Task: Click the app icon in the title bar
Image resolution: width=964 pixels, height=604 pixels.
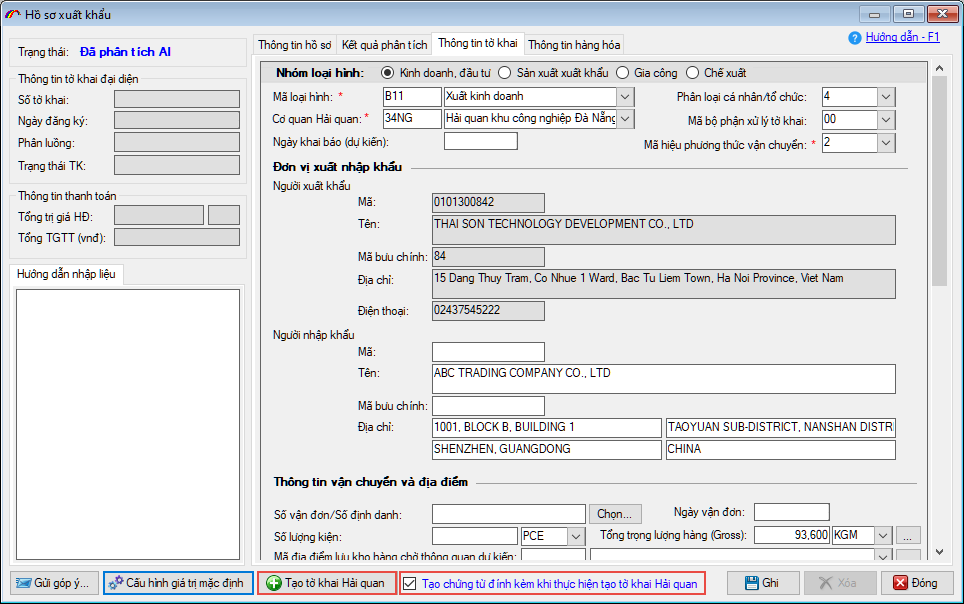Action: [x=12, y=14]
